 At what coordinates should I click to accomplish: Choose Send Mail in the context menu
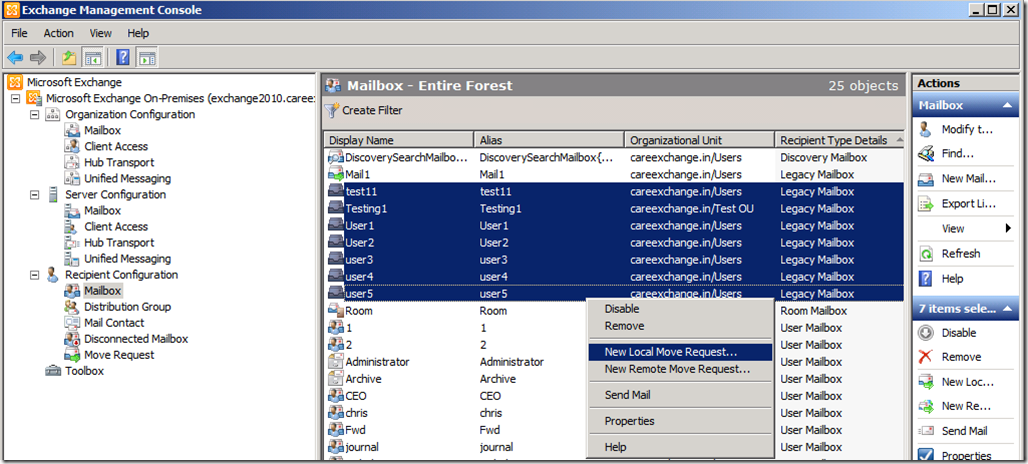coord(680,395)
